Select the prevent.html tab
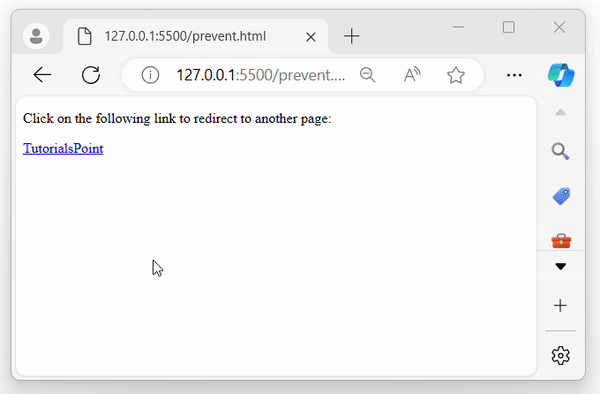This screenshot has width=600, height=394. pyautogui.click(x=196, y=36)
